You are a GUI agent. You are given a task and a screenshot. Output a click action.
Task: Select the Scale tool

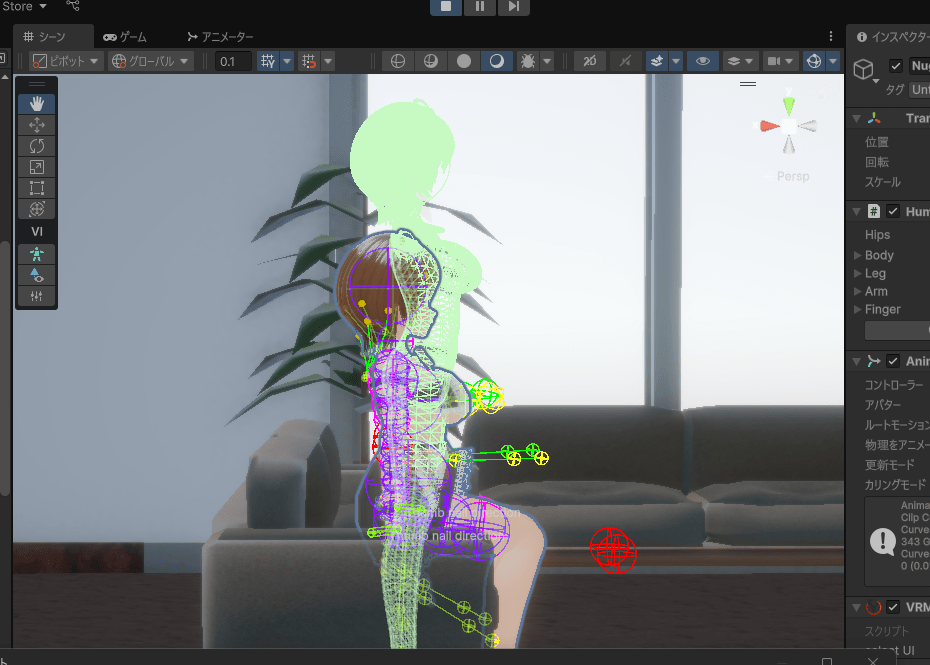click(x=37, y=167)
